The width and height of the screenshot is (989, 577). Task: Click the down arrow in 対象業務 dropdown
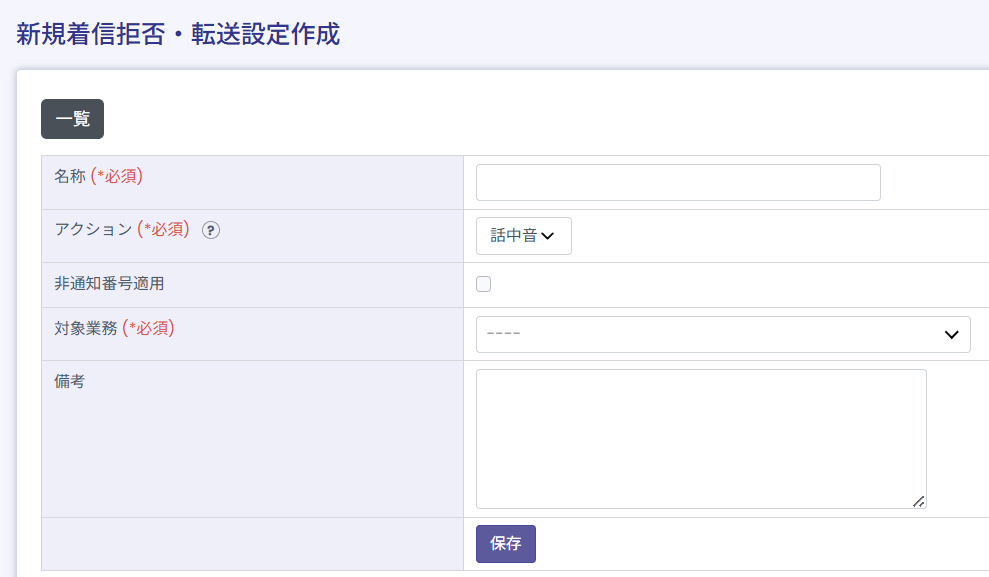coord(951,335)
